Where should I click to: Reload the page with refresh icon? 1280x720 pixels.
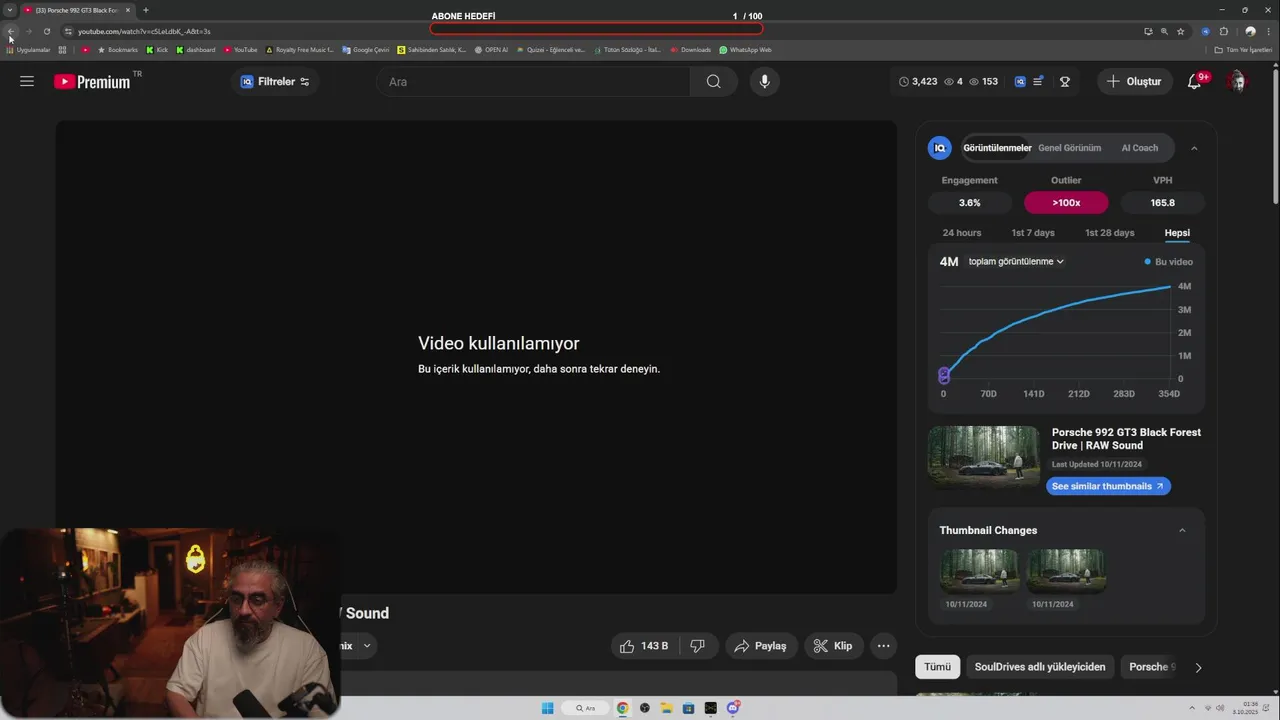(46, 31)
